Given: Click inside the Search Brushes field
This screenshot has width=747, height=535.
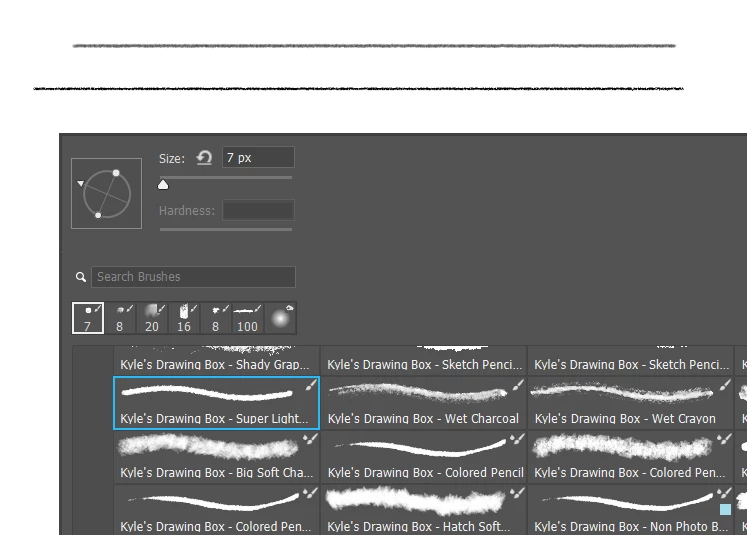Looking at the screenshot, I should click(193, 277).
